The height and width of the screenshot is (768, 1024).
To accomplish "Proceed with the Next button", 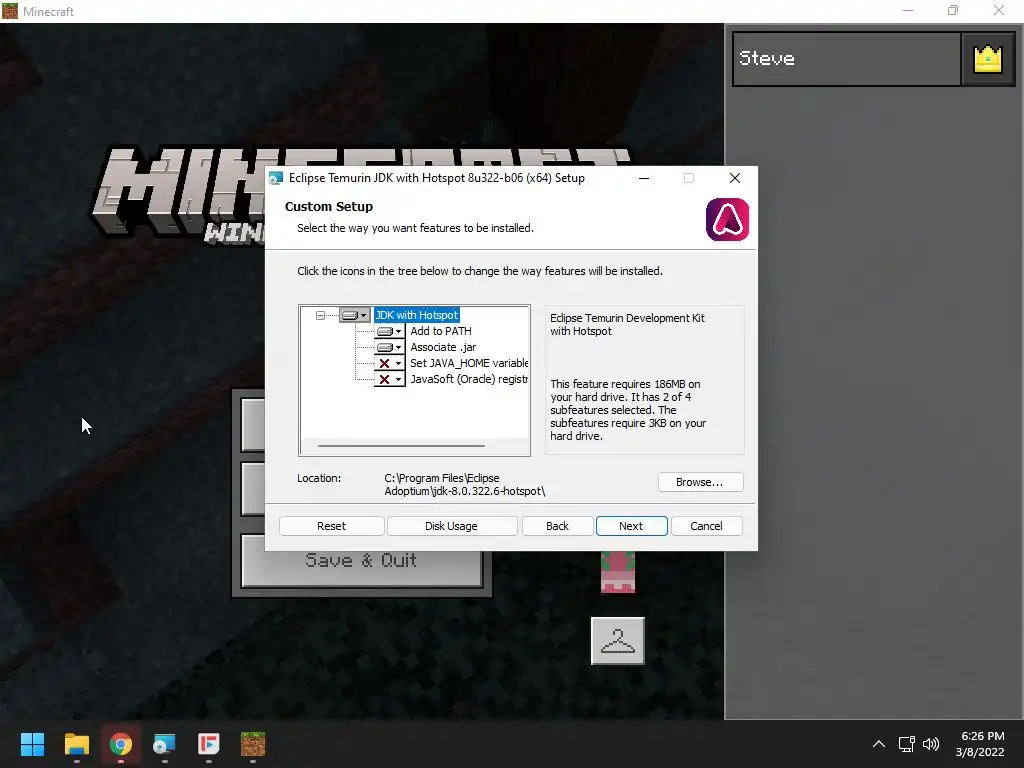I will point(632,526).
